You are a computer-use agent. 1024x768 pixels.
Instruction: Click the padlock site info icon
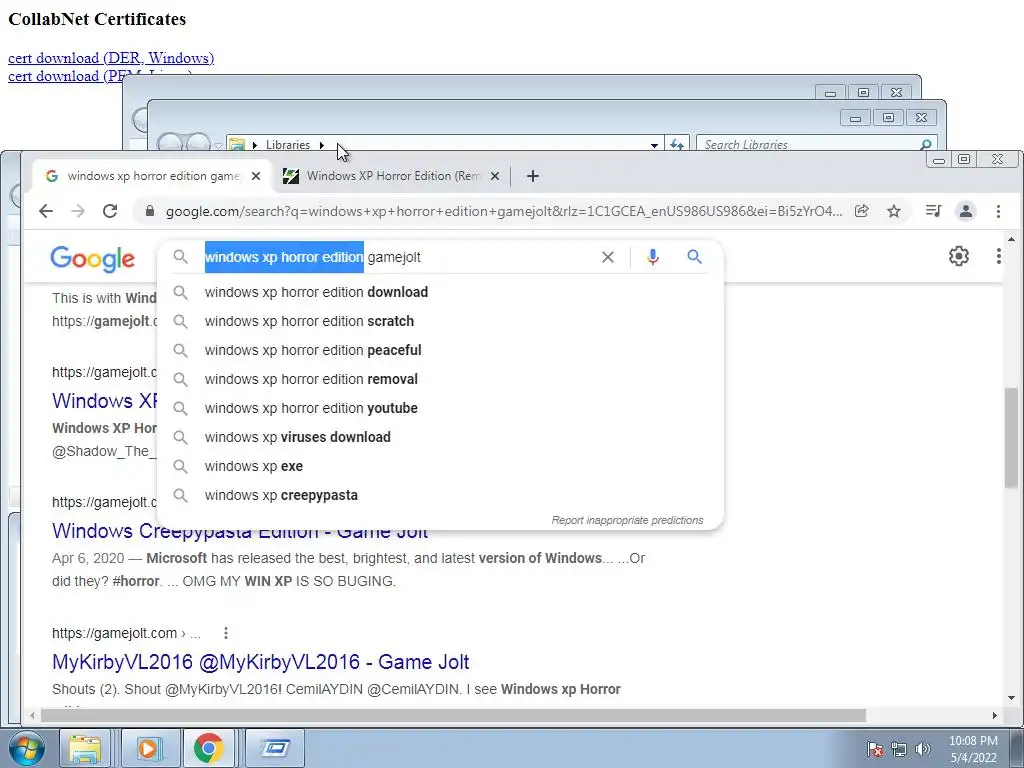[x=150, y=211]
